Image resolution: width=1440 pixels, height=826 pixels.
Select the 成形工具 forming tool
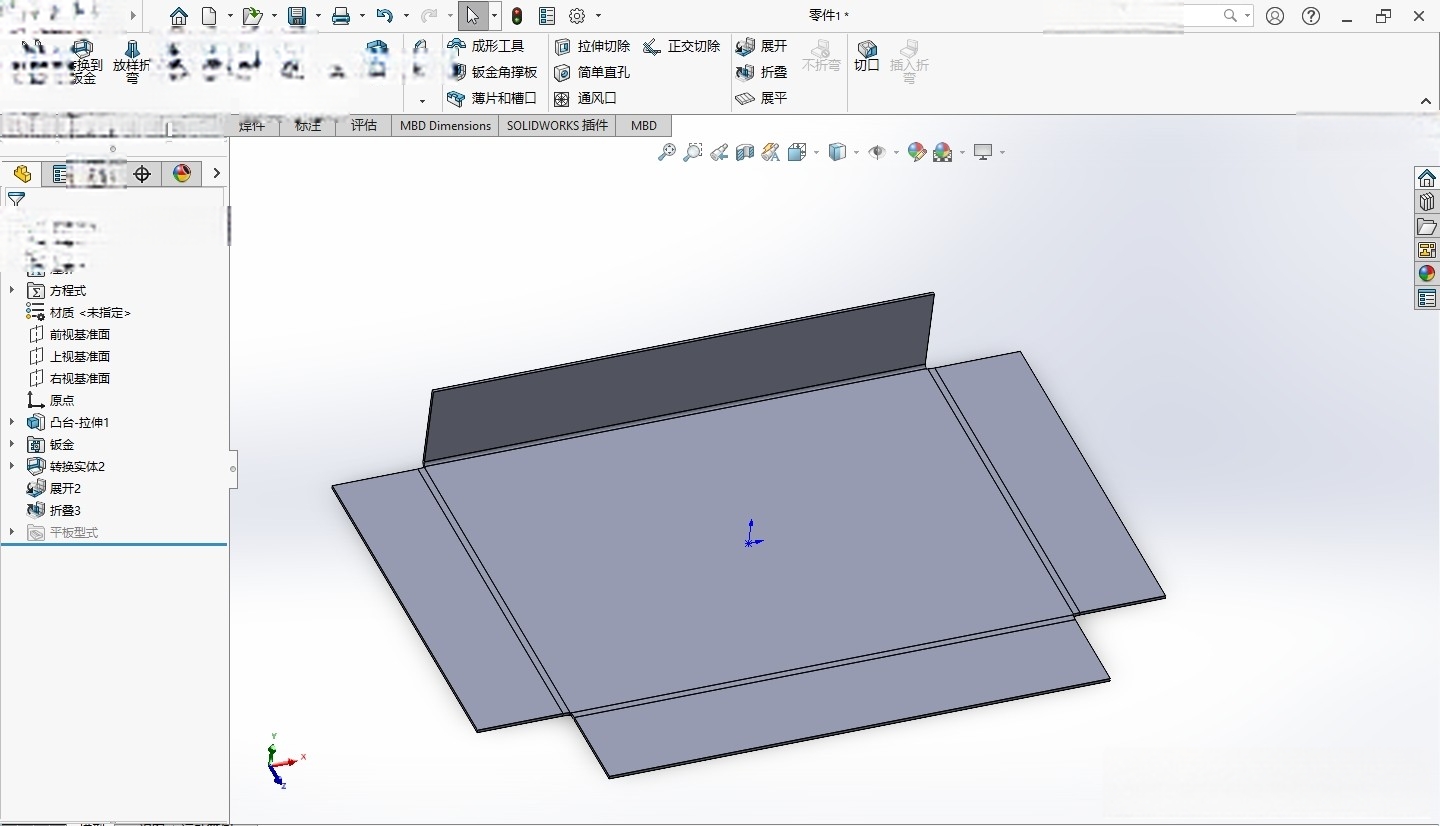[x=486, y=46]
